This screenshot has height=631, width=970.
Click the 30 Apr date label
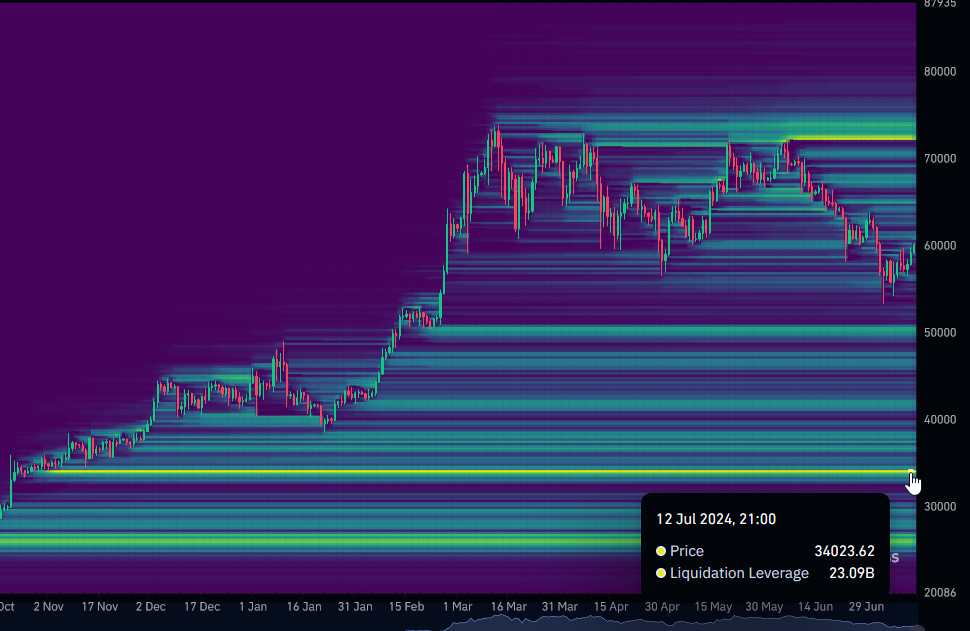click(662, 607)
